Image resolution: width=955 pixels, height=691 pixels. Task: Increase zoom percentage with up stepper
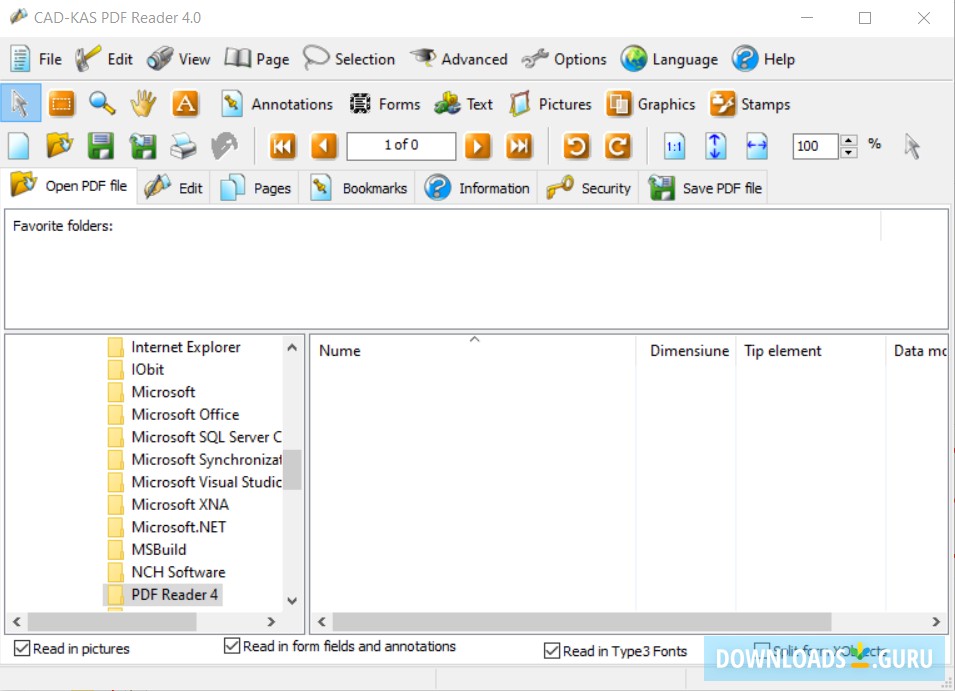click(x=849, y=140)
